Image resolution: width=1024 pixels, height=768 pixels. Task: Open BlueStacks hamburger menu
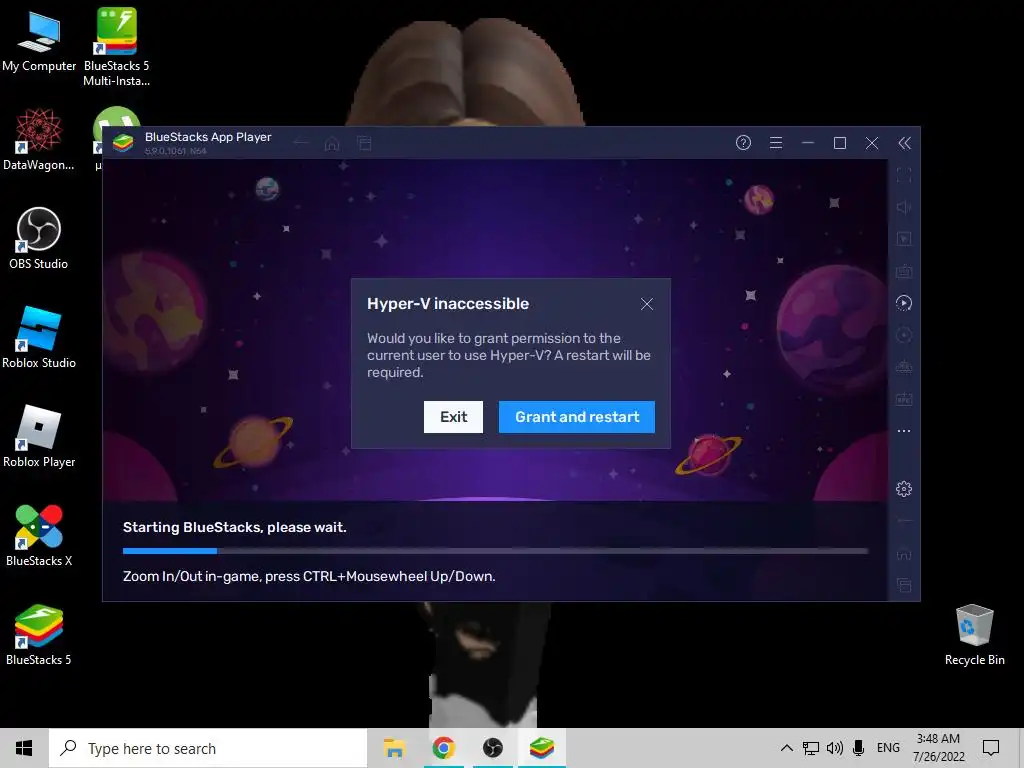click(x=776, y=143)
